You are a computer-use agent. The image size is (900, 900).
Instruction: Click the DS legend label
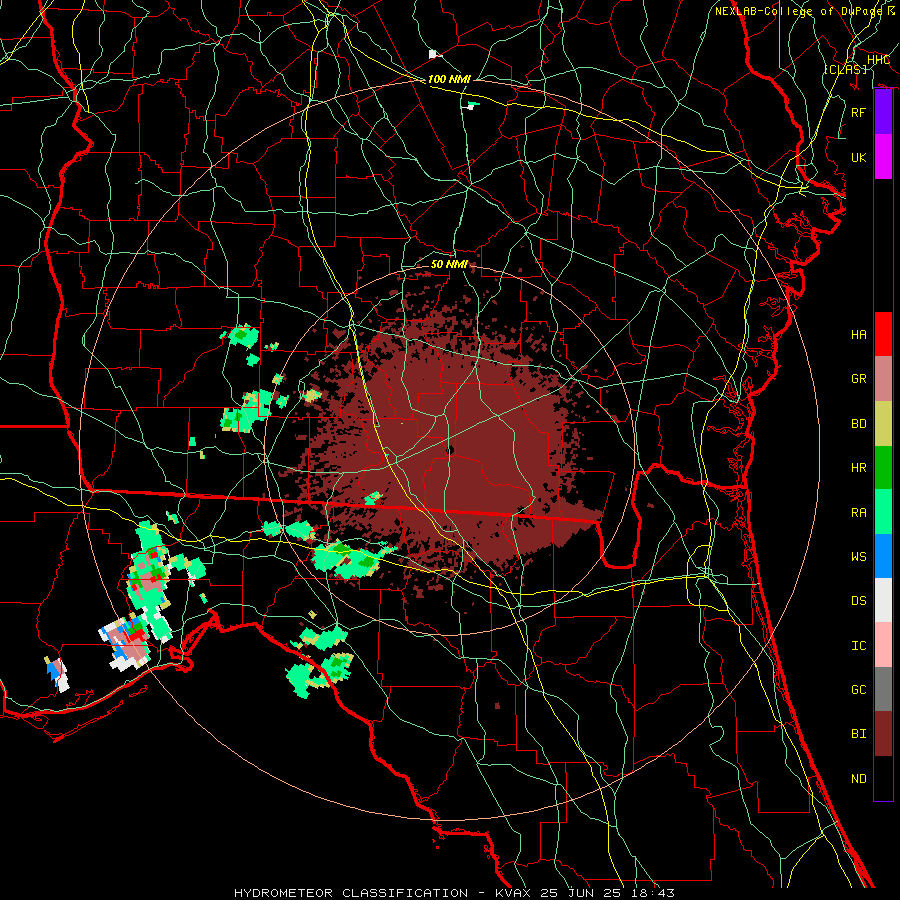pos(858,601)
